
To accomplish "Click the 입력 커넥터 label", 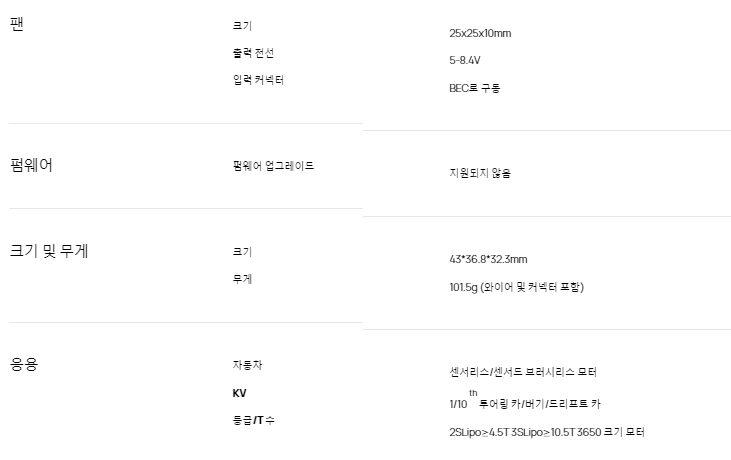I will 258,80.
